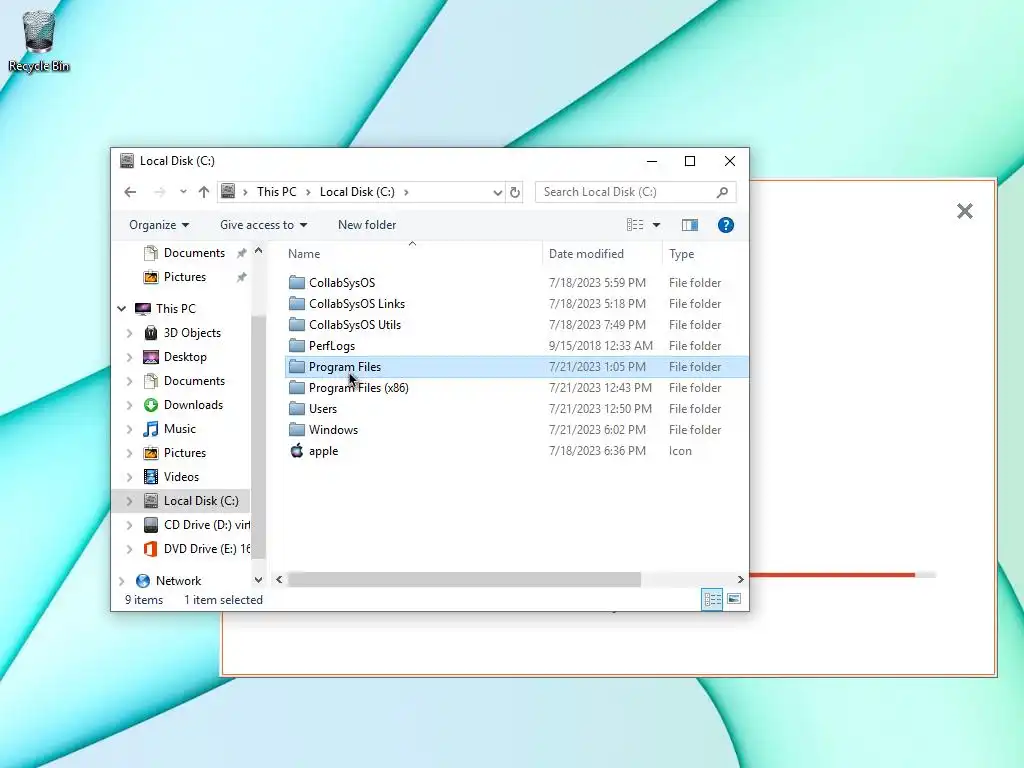The height and width of the screenshot is (768, 1024).
Task: Click navigation pane scroll-up arrow
Action: pyautogui.click(x=258, y=251)
